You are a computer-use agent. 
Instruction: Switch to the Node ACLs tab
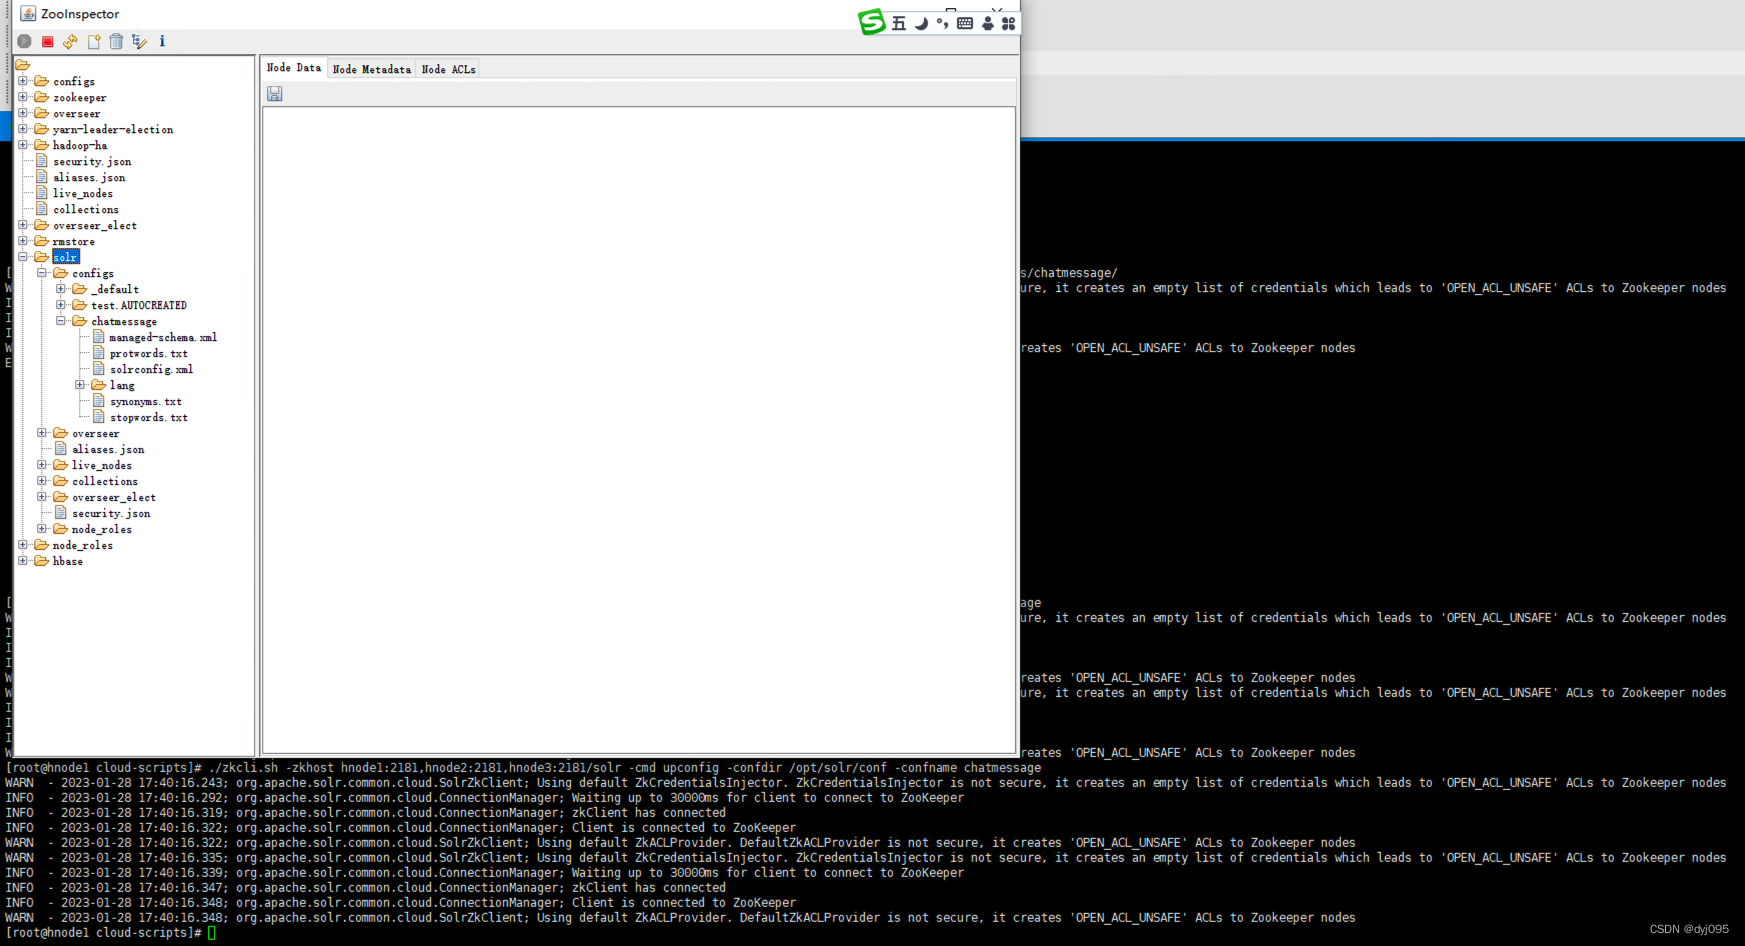[448, 69]
